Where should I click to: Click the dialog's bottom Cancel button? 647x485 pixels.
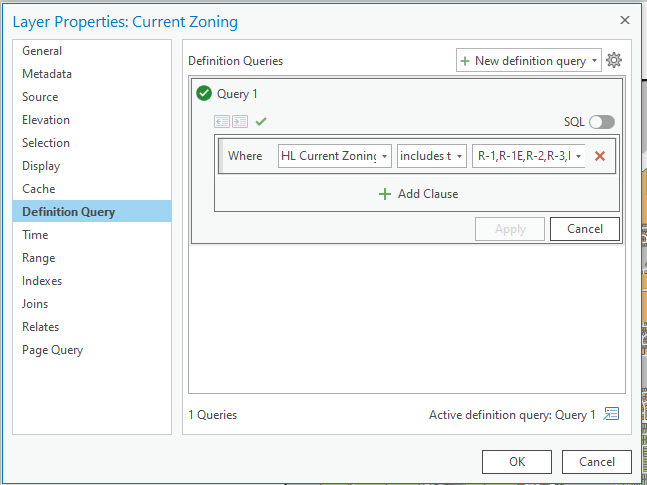pyautogui.click(x=597, y=461)
